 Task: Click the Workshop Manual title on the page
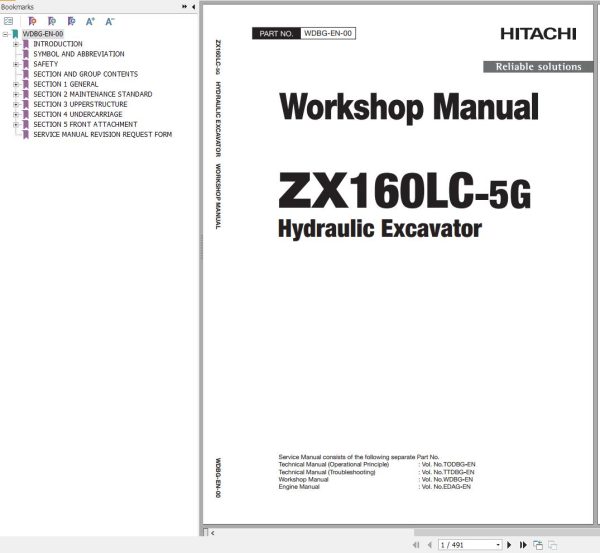pos(409,106)
